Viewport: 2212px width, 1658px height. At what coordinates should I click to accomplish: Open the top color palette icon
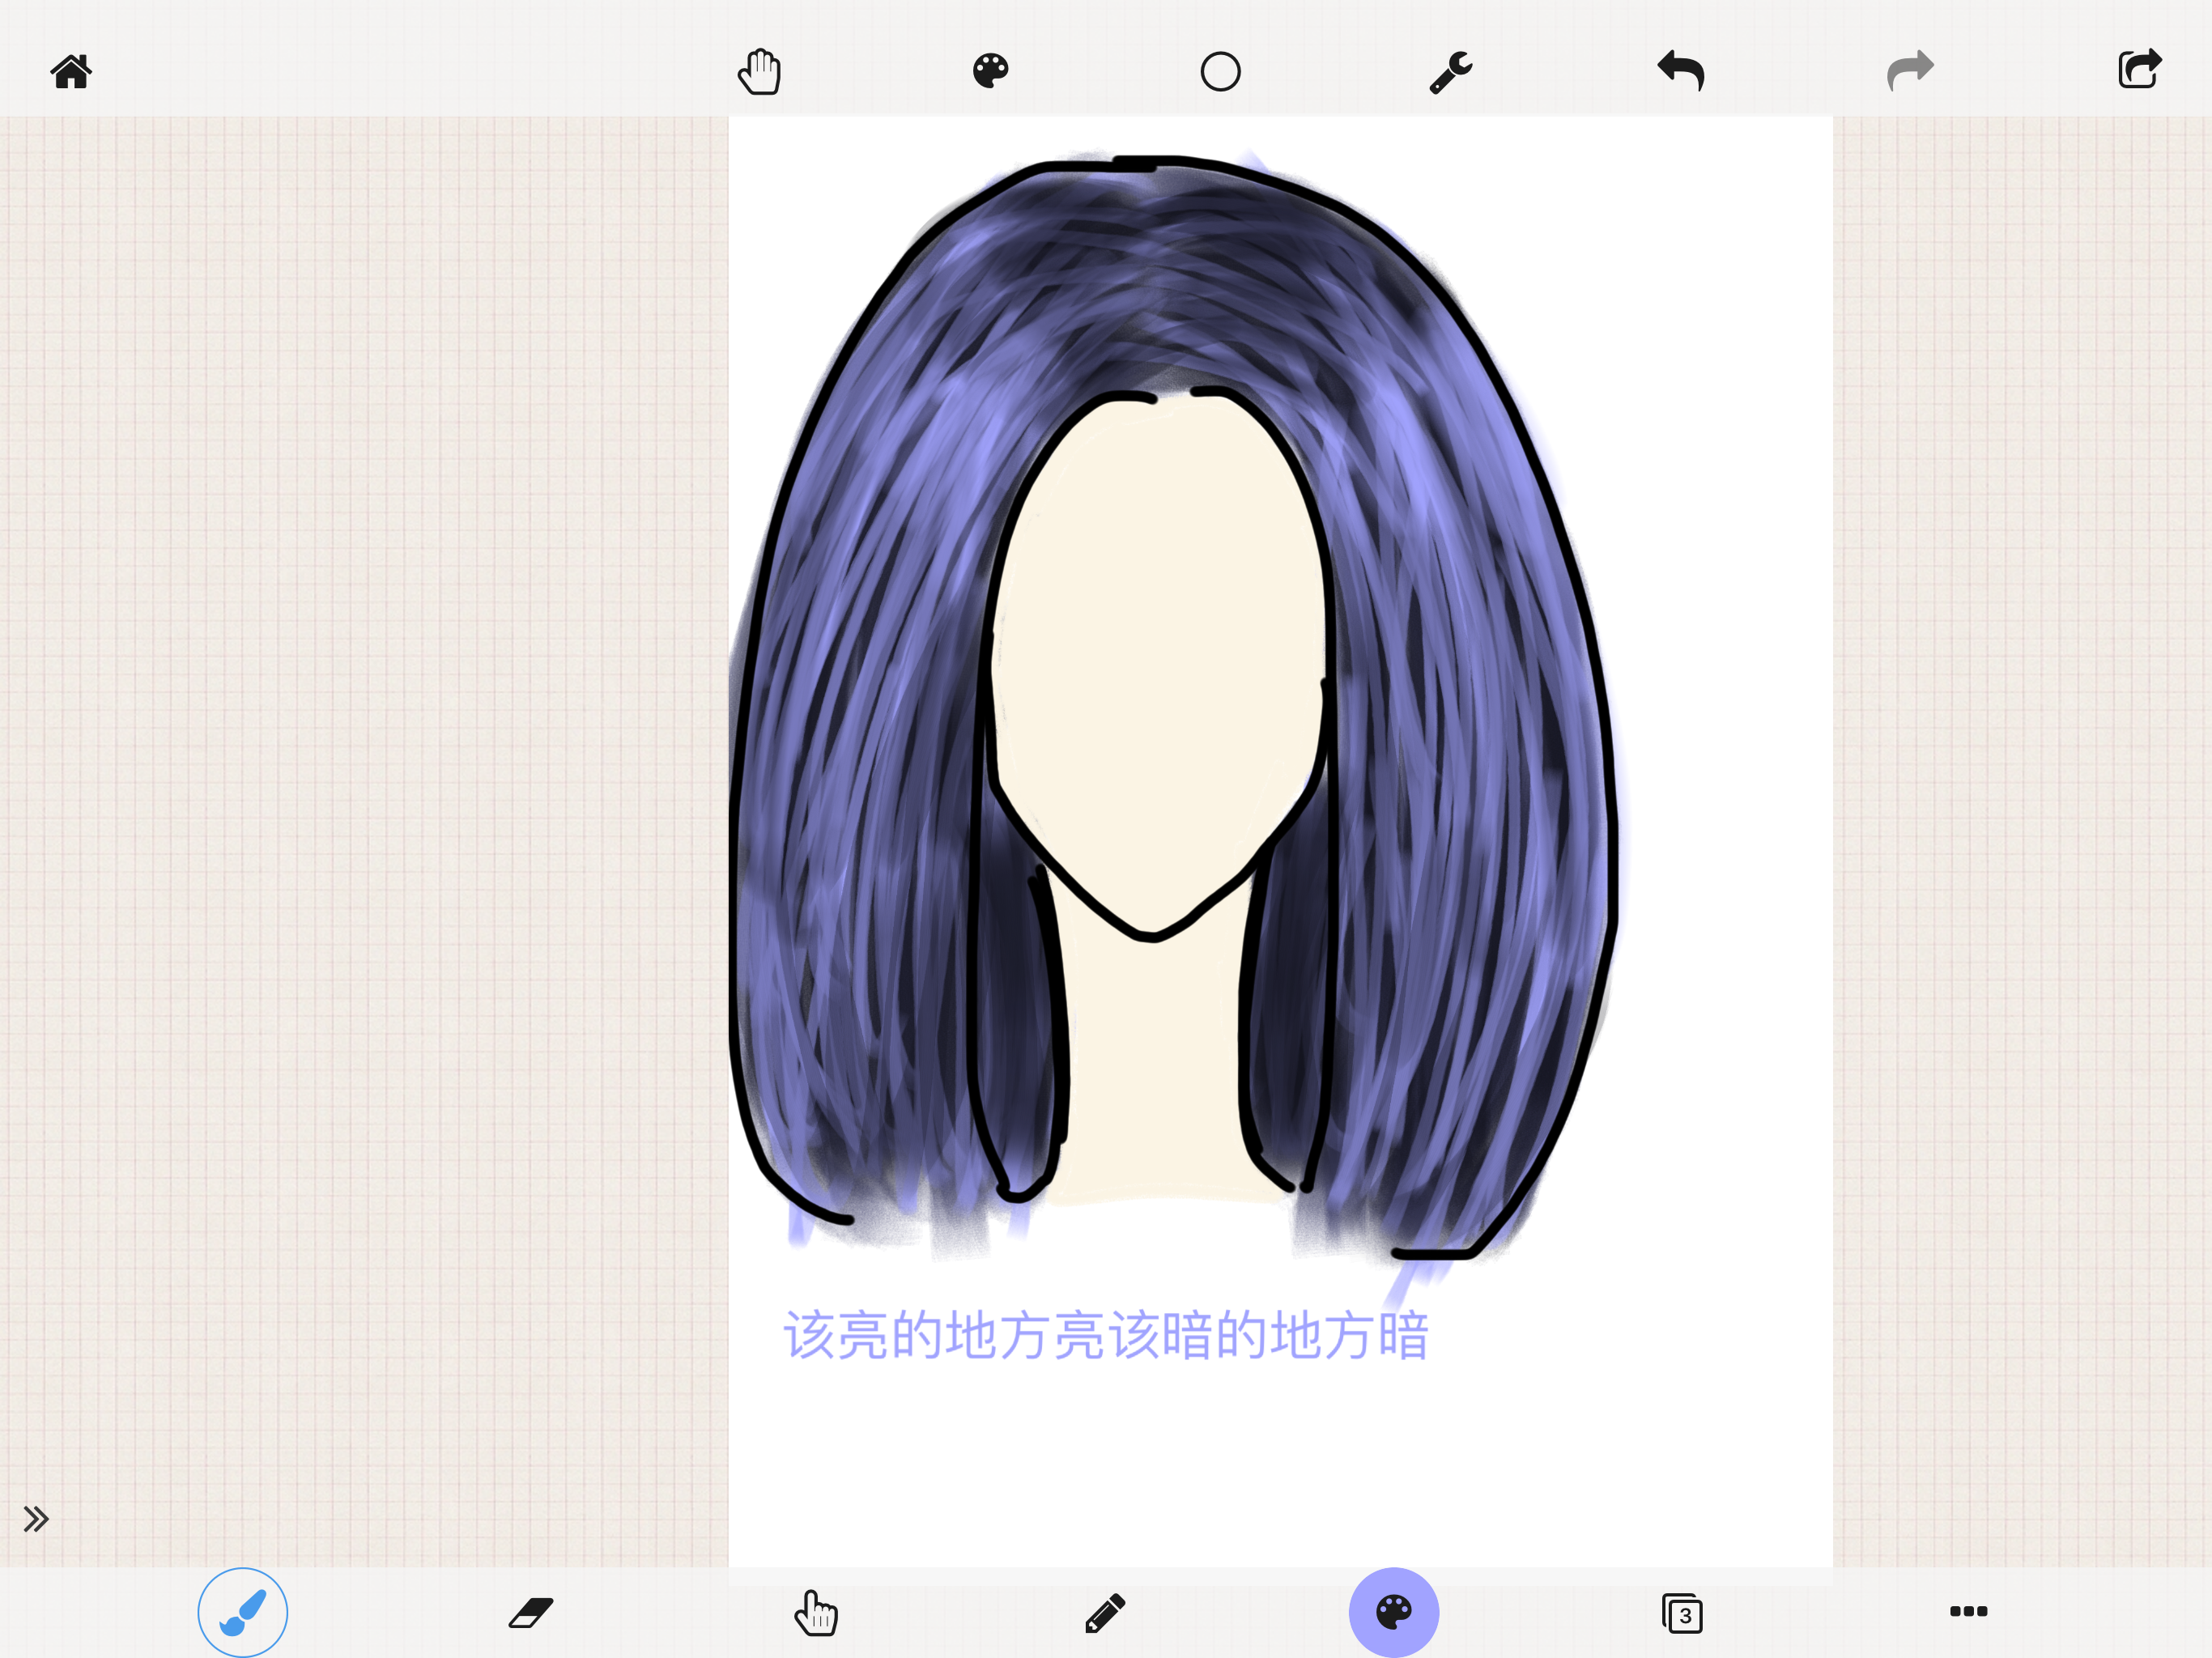tap(990, 71)
